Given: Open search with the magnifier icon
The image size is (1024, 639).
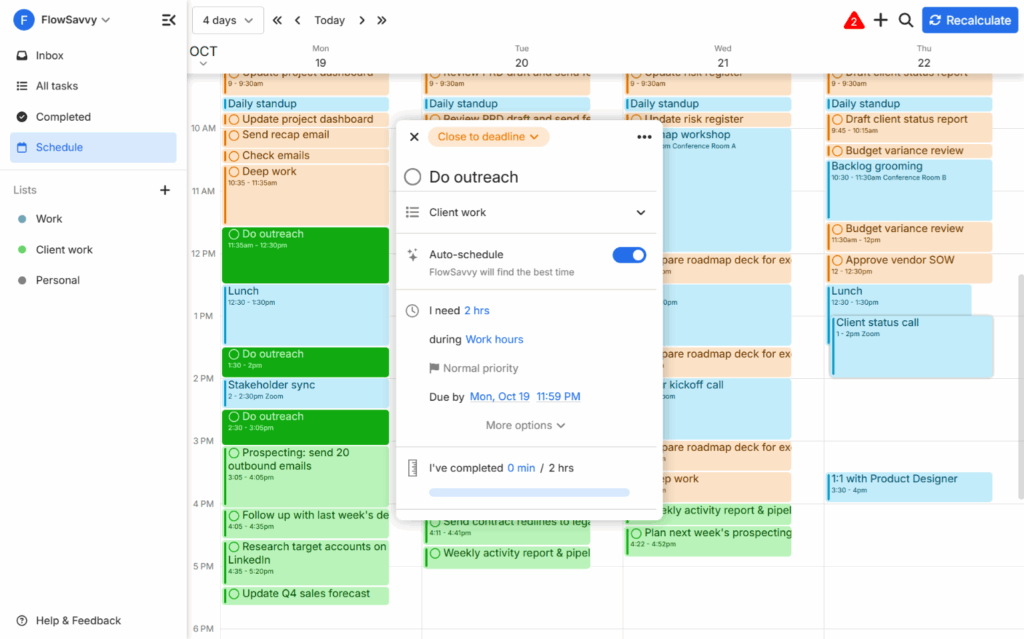Looking at the screenshot, I should (x=906, y=20).
